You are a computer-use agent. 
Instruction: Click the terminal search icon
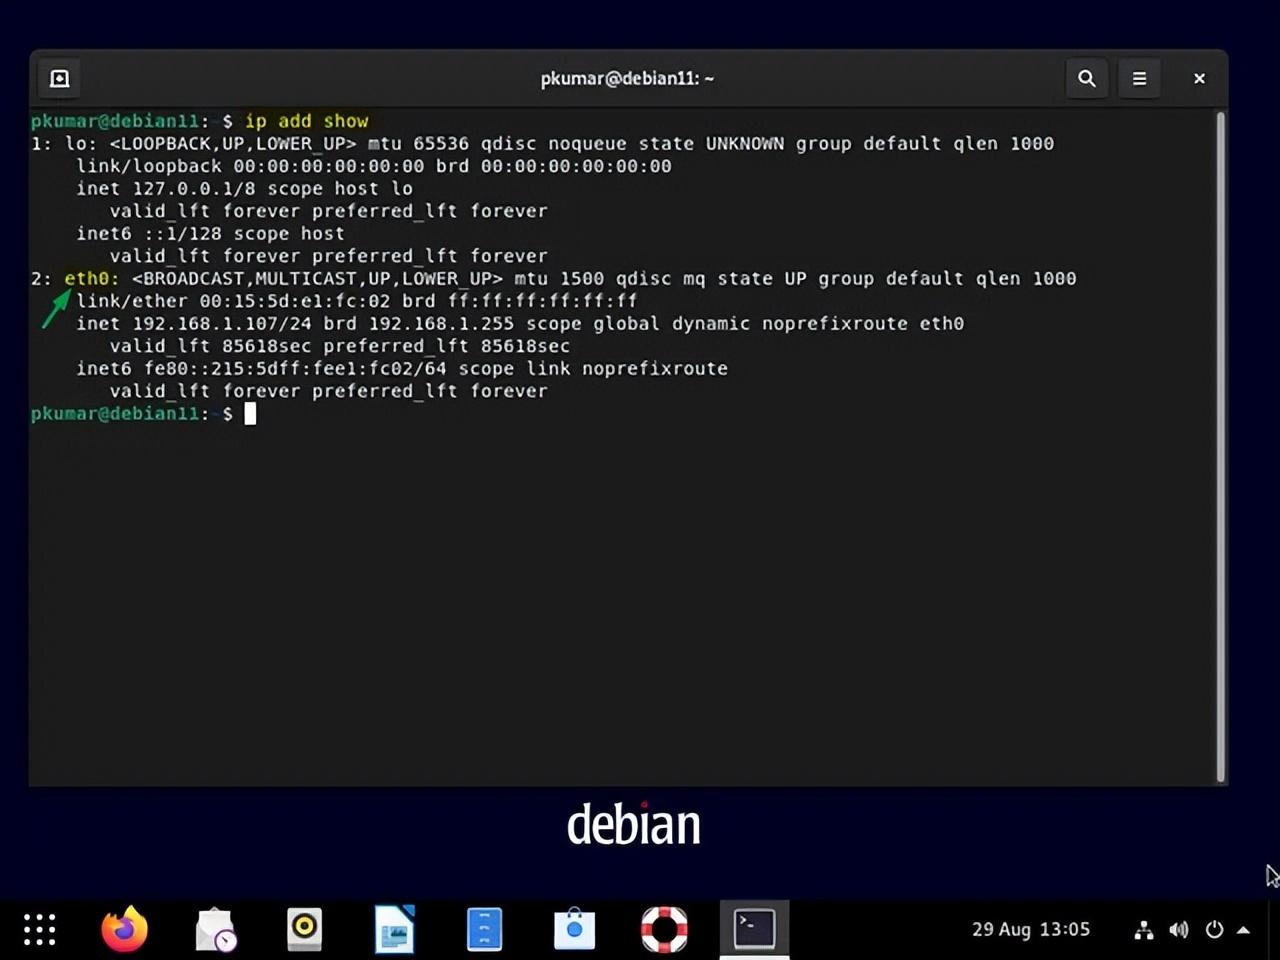(x=1086, y=78)
